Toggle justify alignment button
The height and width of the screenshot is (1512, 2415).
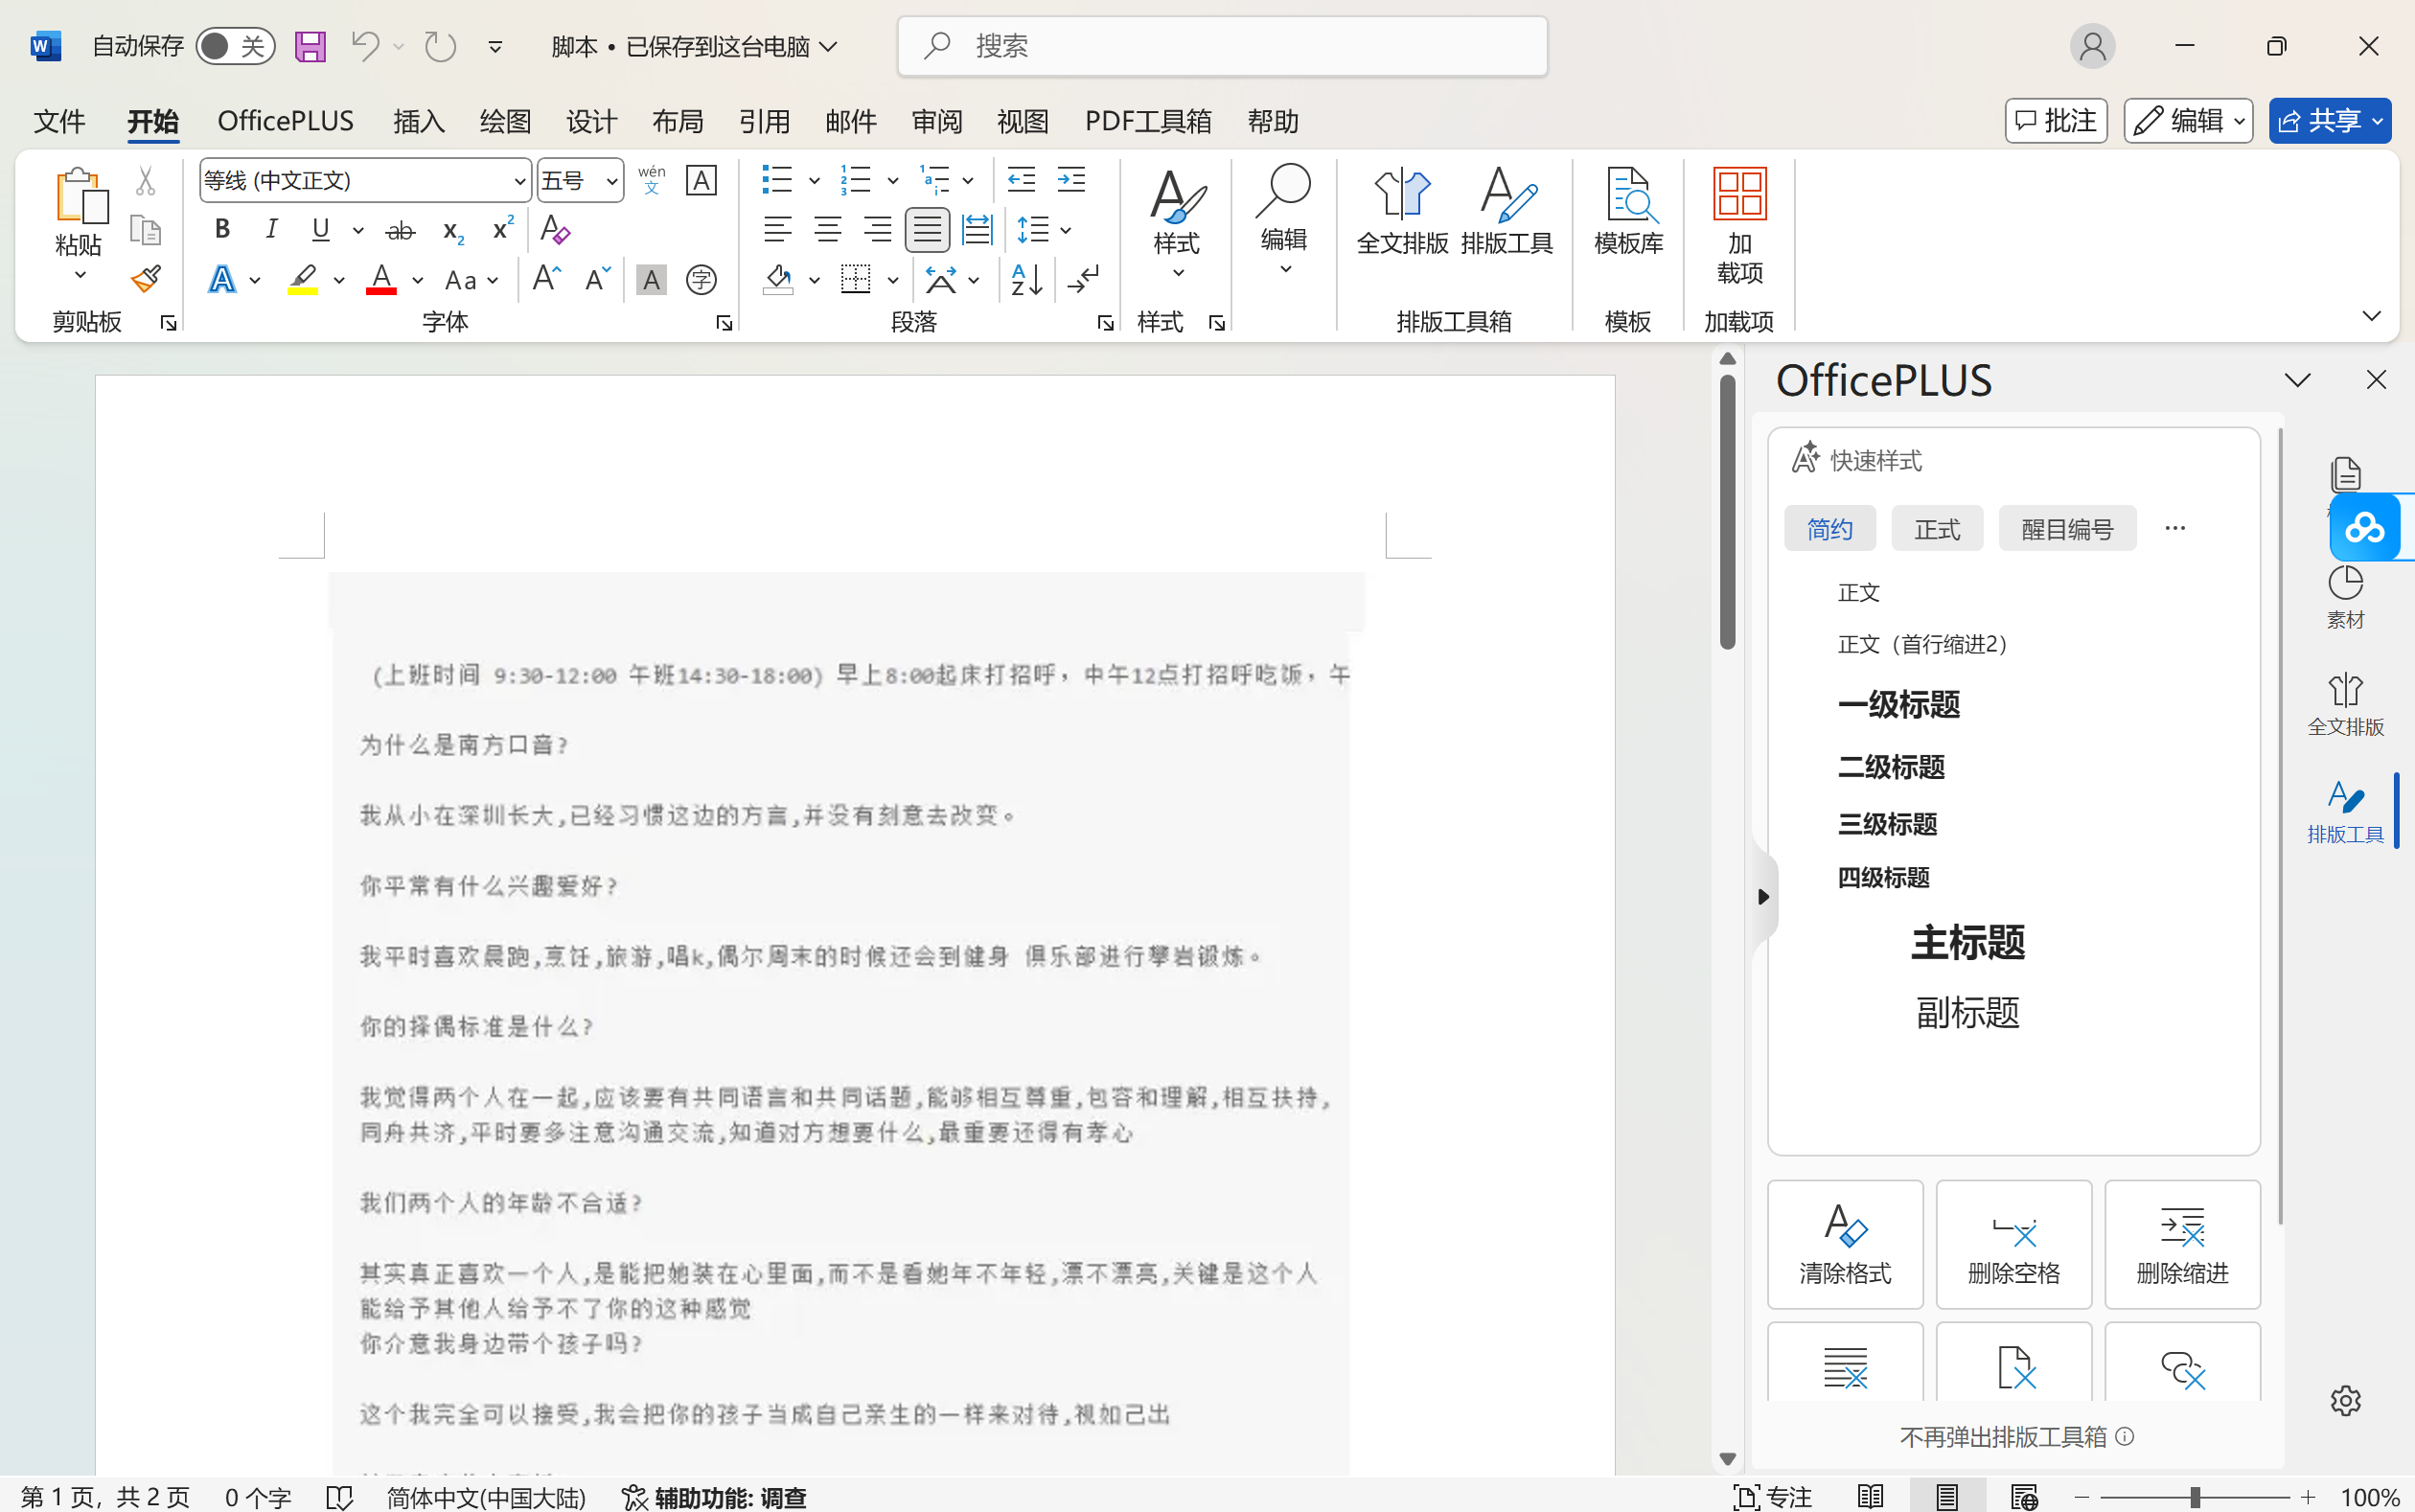coord(927,230)
